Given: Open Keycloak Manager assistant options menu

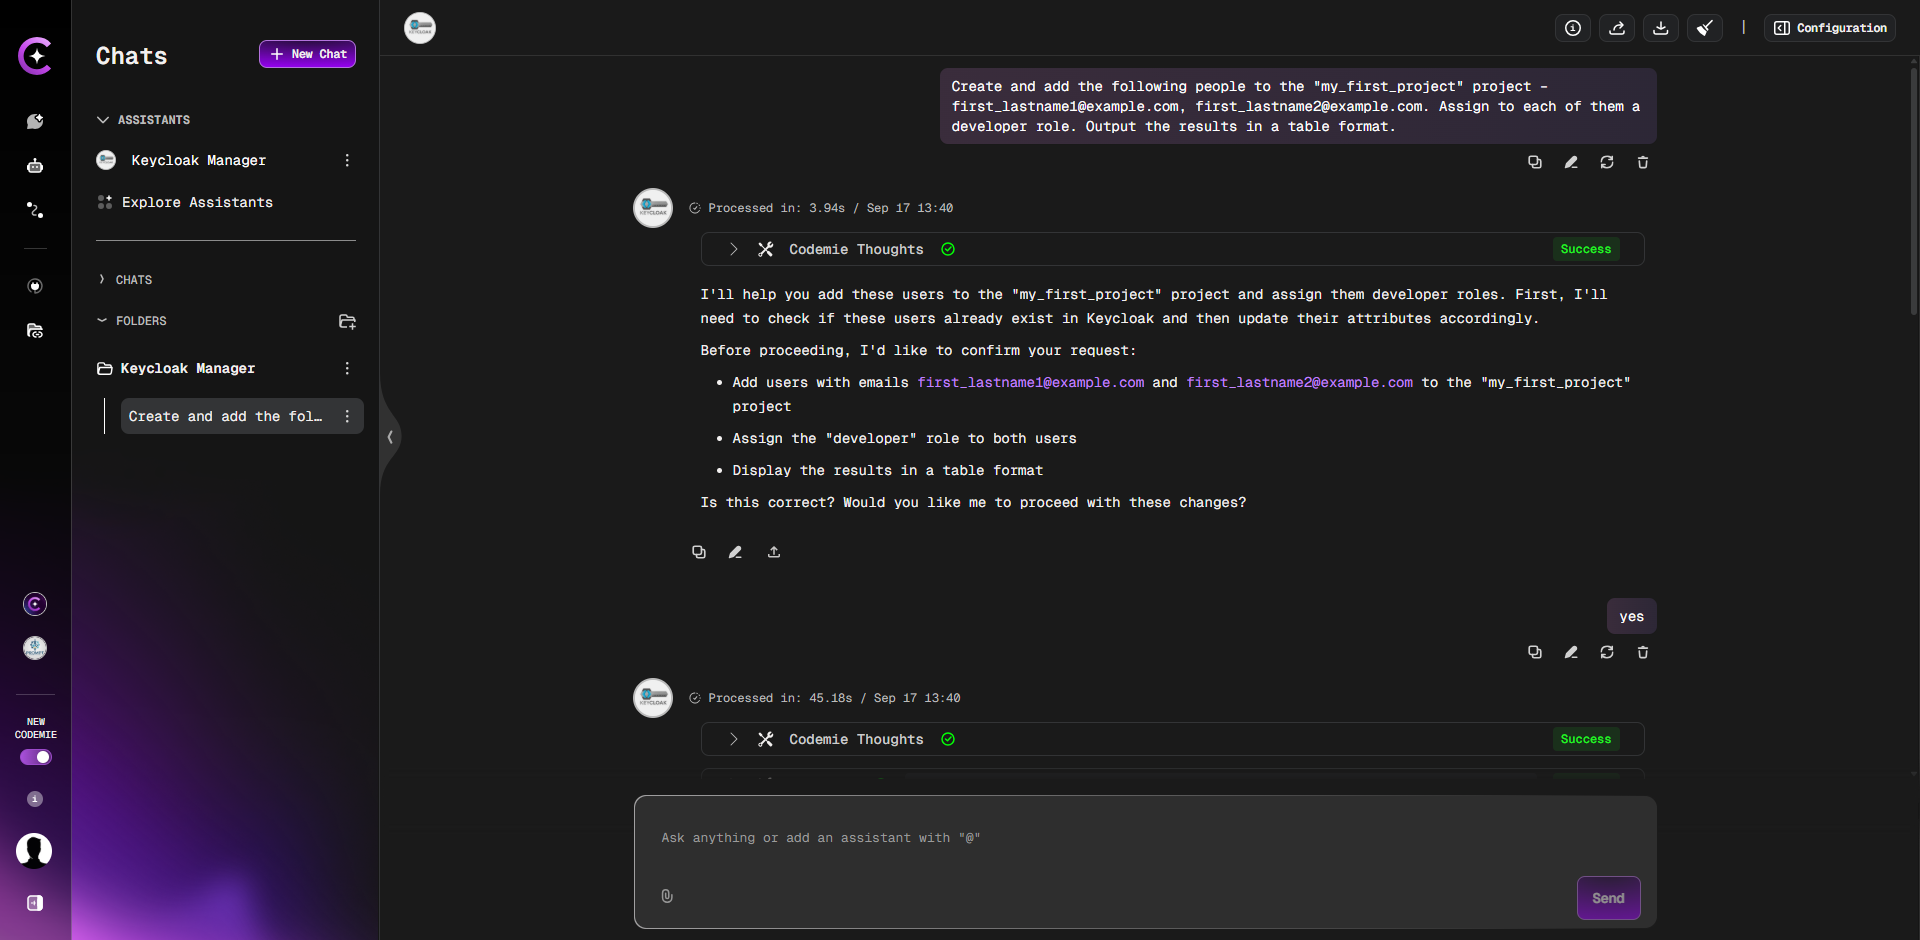Looking at the screenshot, I should pyautogui.click(x=347, y=161).
